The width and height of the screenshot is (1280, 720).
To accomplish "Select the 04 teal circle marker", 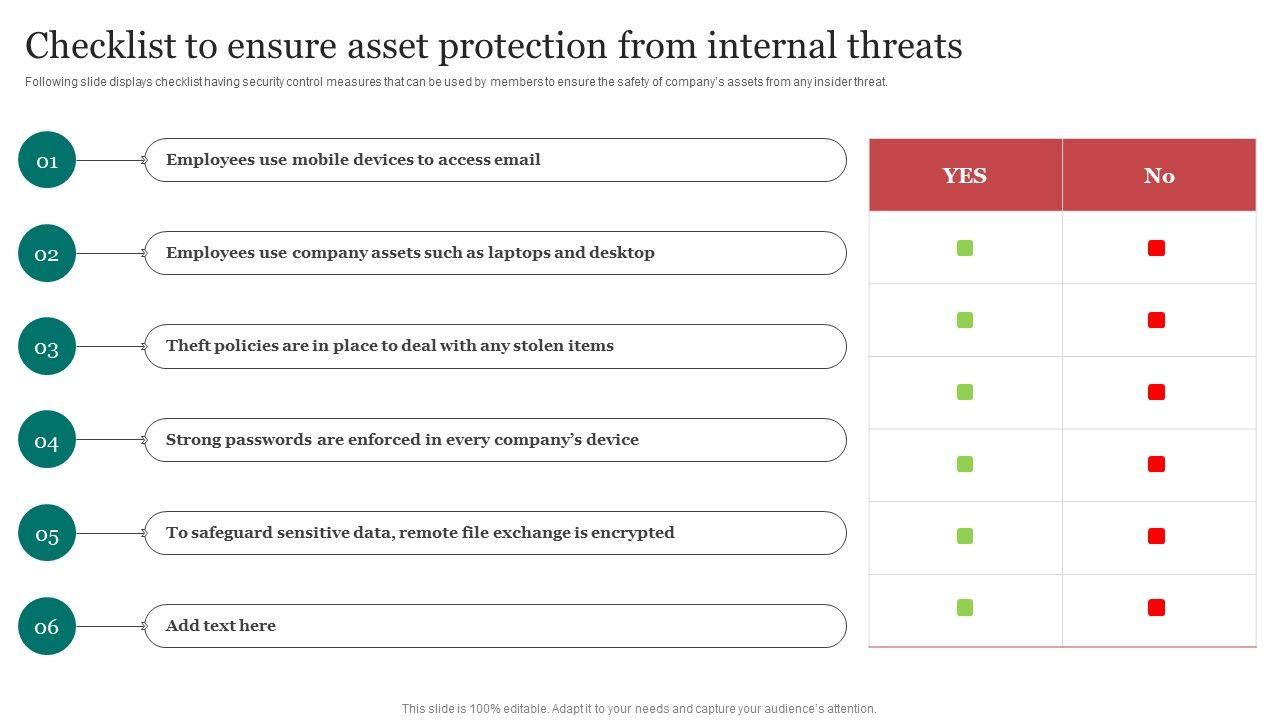I will point(47,440).
